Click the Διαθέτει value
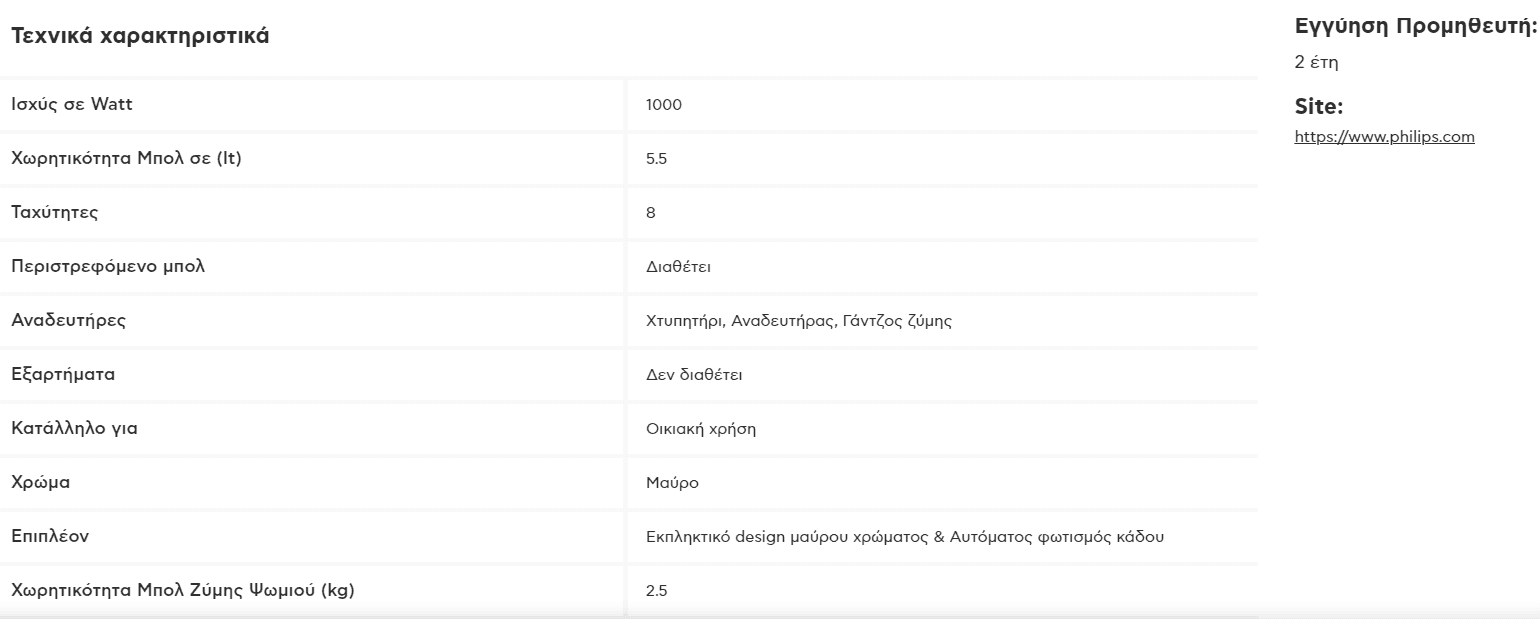 coord(679,267)
